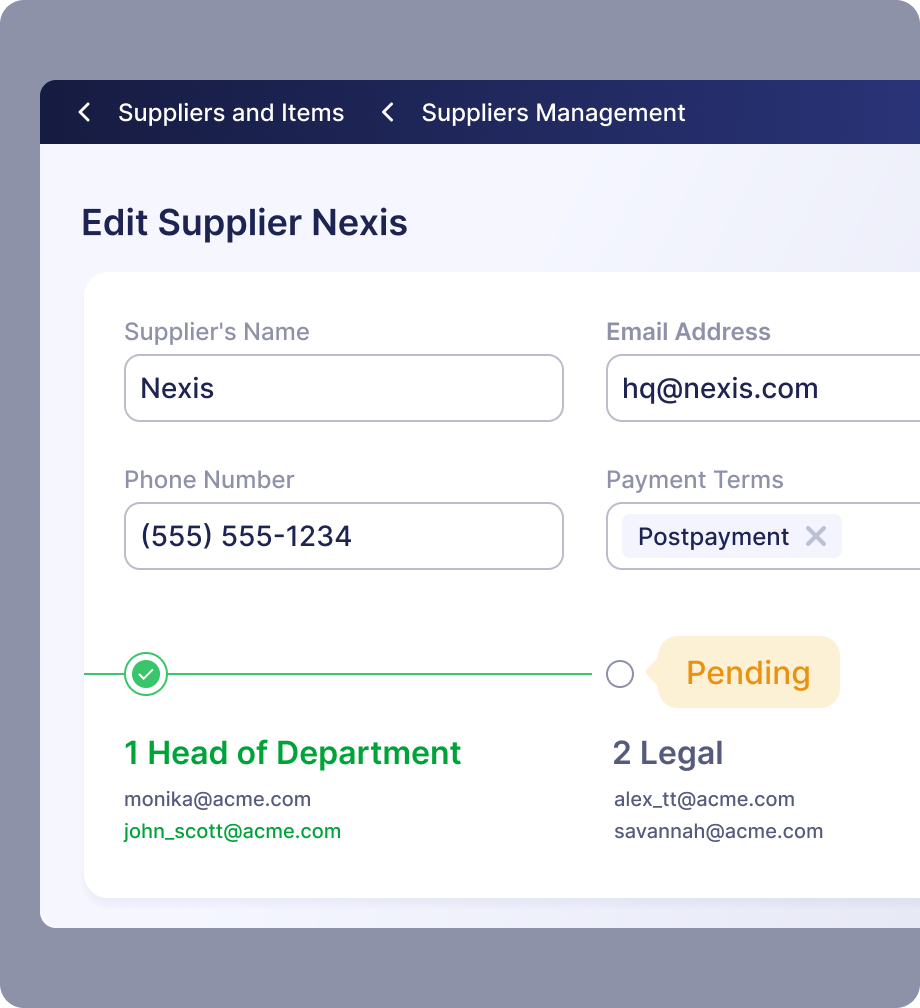Click the green checkmark step icon
This screenshot has width=920, height=1008.
click(x=146, y=675)
